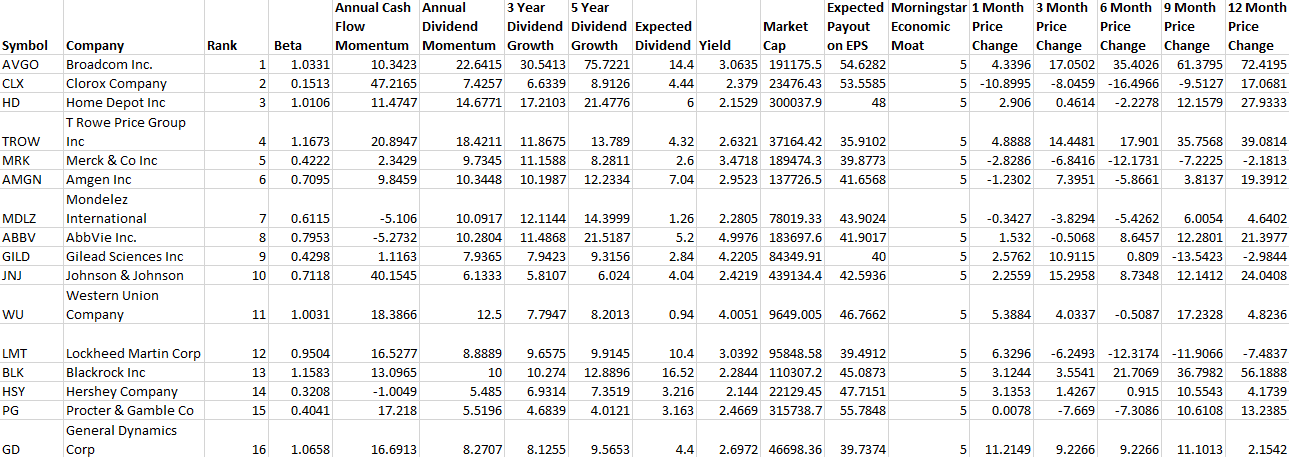Select the General Dynamics Corp cell
Viewport: 1289px width, 457px height.
121,440
